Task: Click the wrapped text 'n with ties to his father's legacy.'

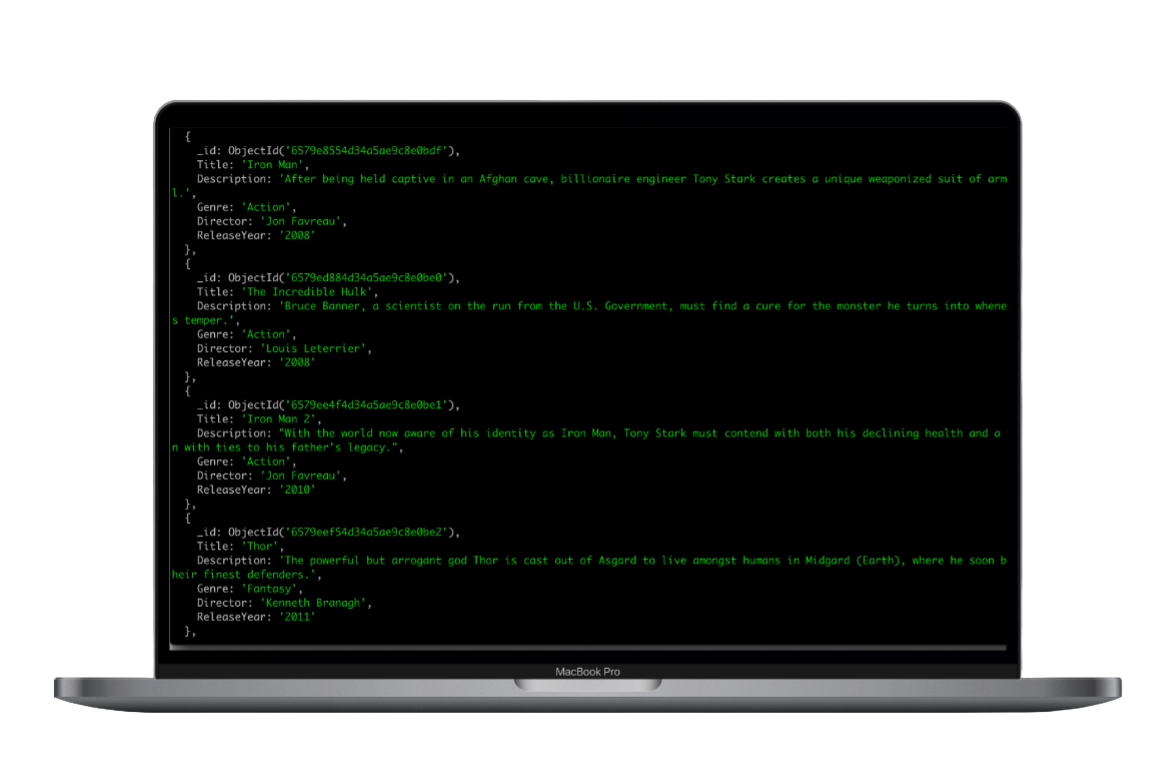Action: 286,448
